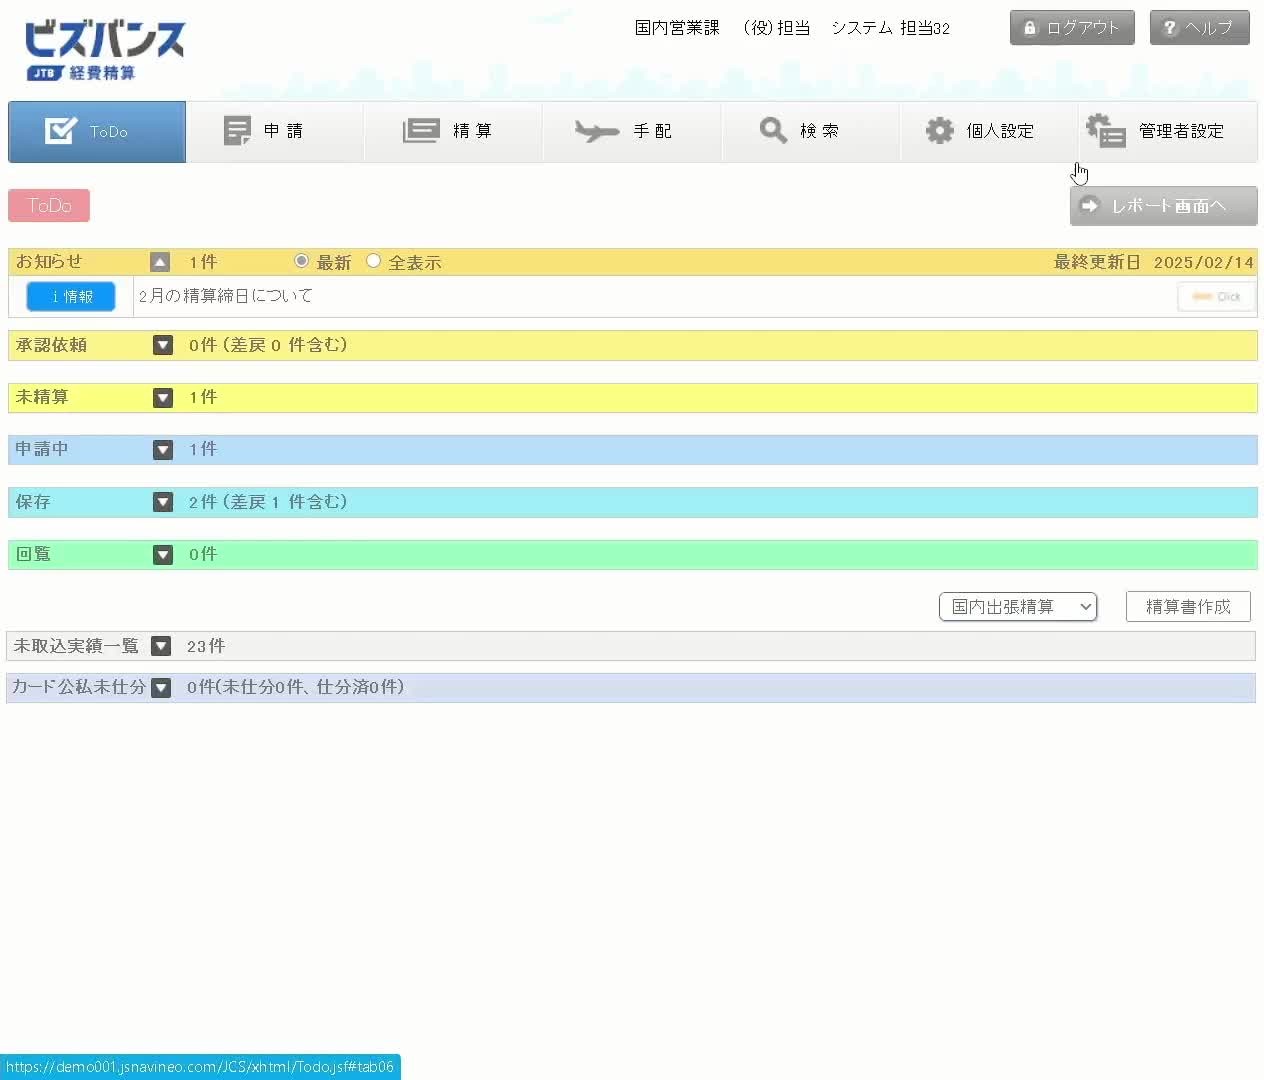Click the arrow icon on レポート画面へ
Screen dimensions: 1264x1080
pos(1090,205)
